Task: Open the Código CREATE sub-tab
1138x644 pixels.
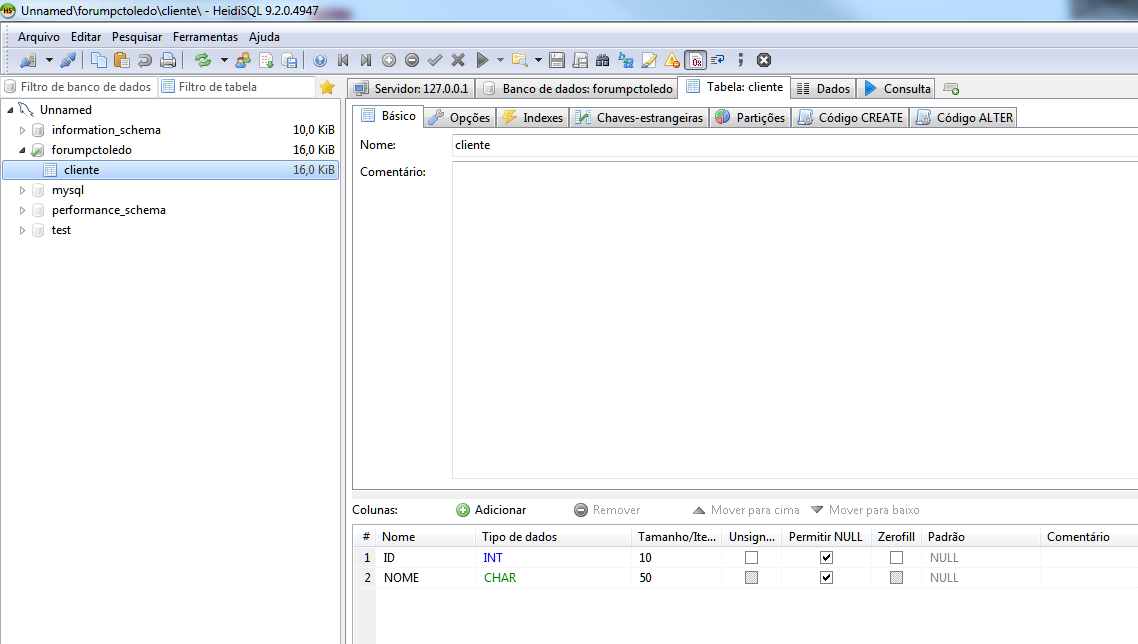Action: pos(850,118)
